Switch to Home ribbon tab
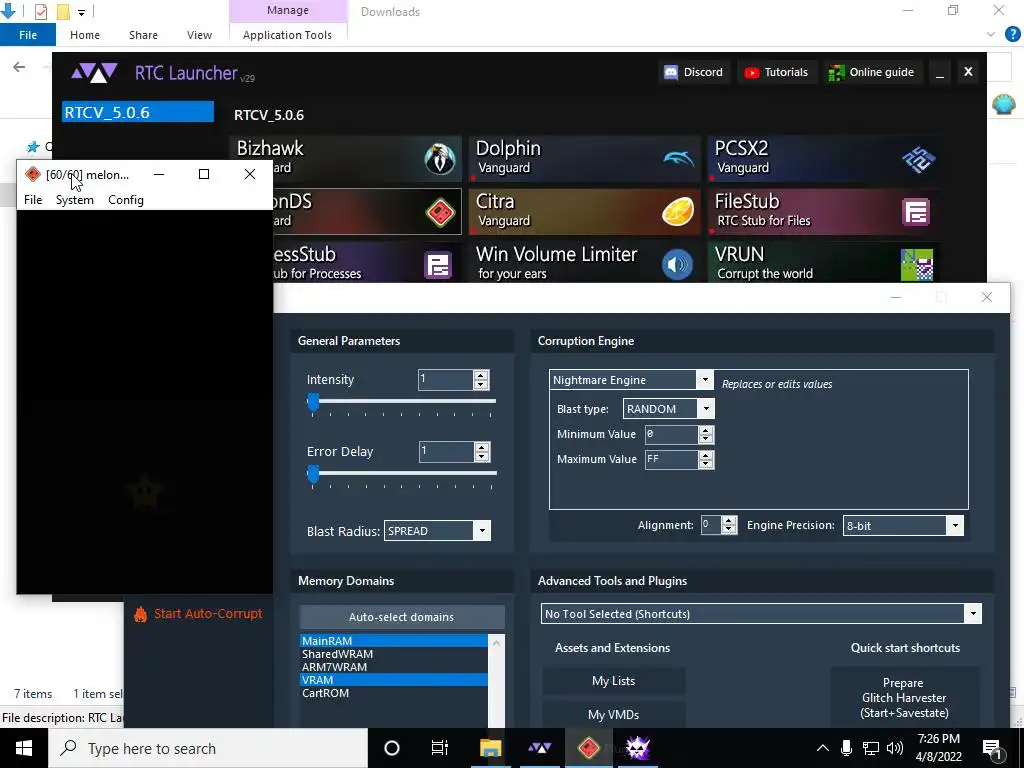This screenshot has height=768, width=1024. click(x=85, y=35)
